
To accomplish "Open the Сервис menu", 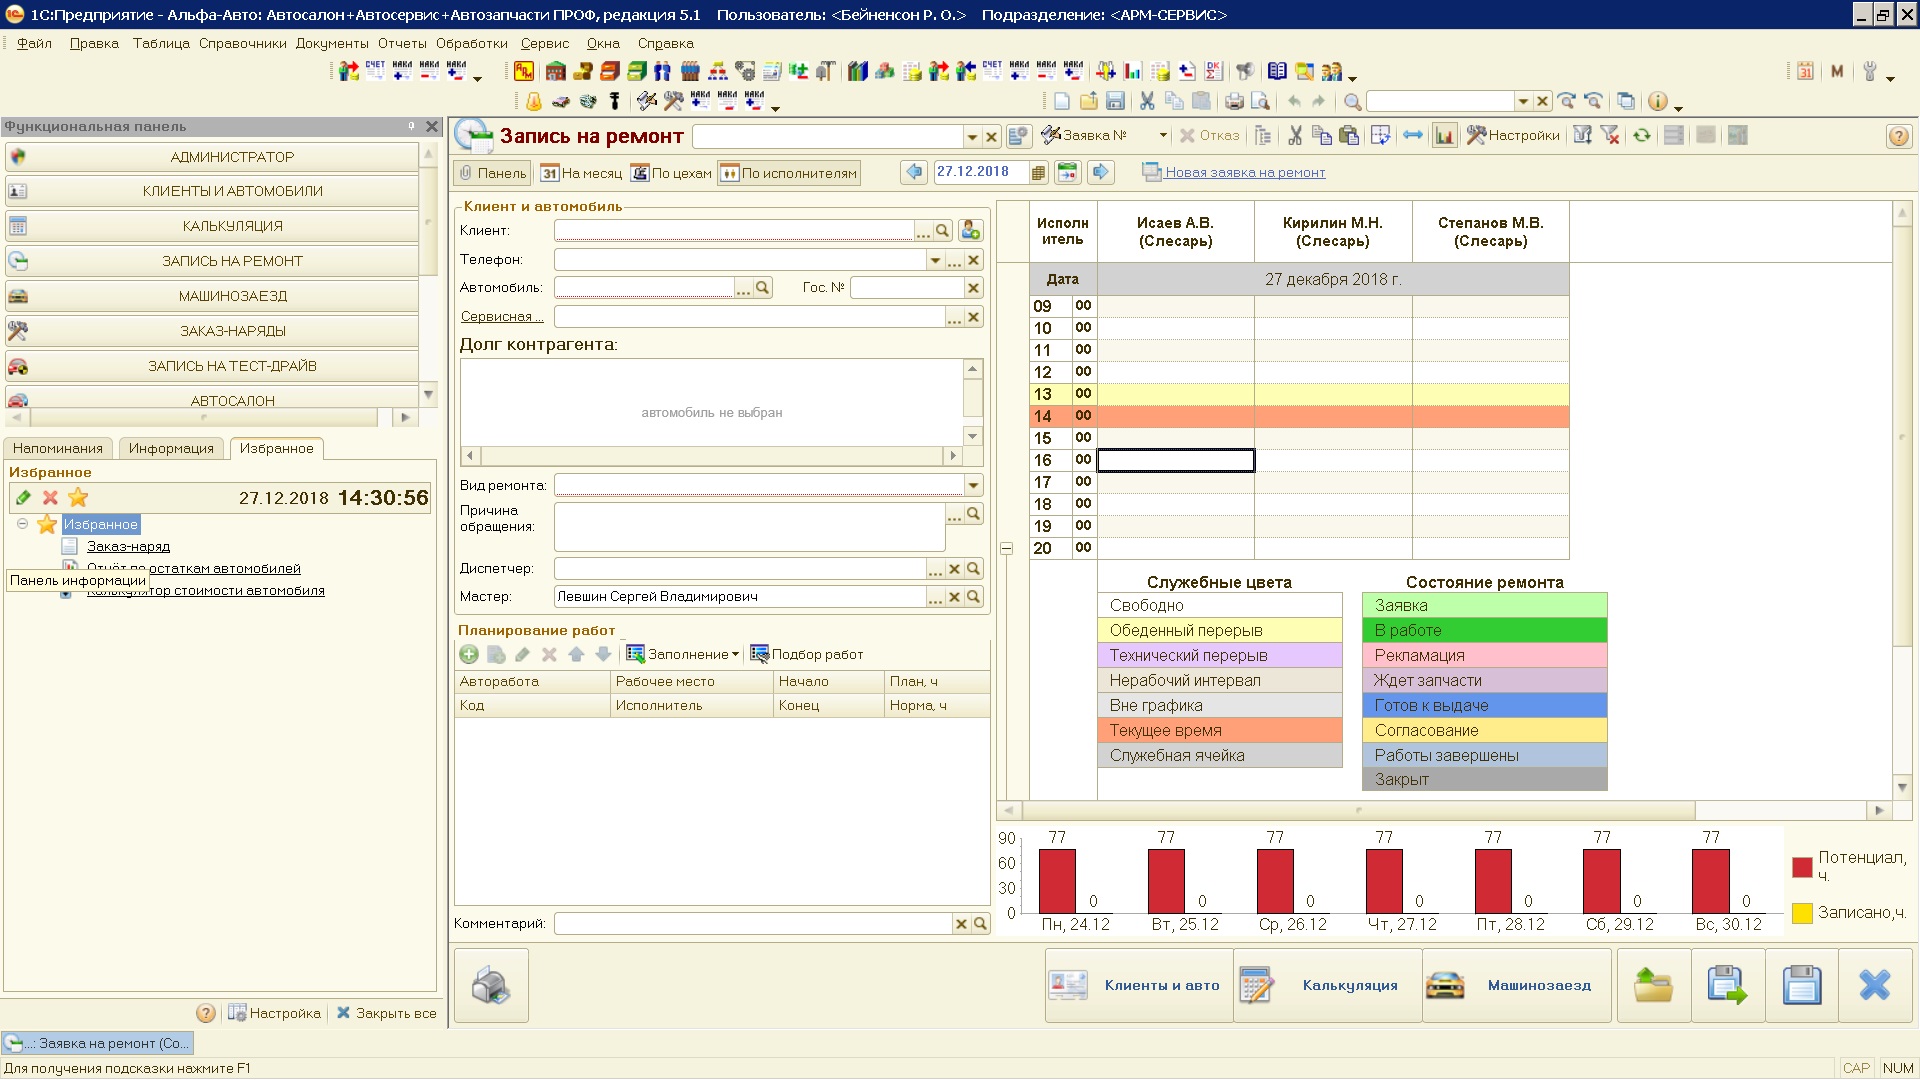I will 545,43.
